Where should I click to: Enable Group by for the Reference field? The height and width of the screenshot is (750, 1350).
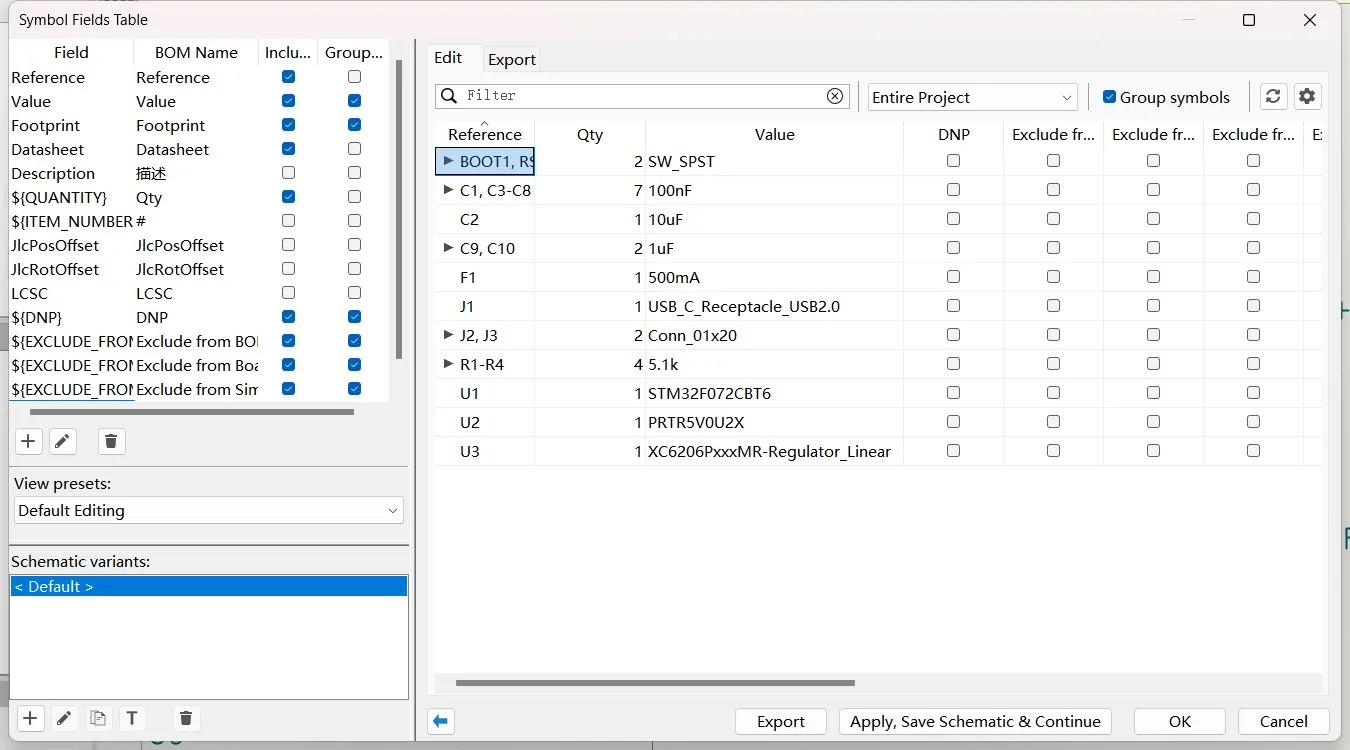pos(354,77)
